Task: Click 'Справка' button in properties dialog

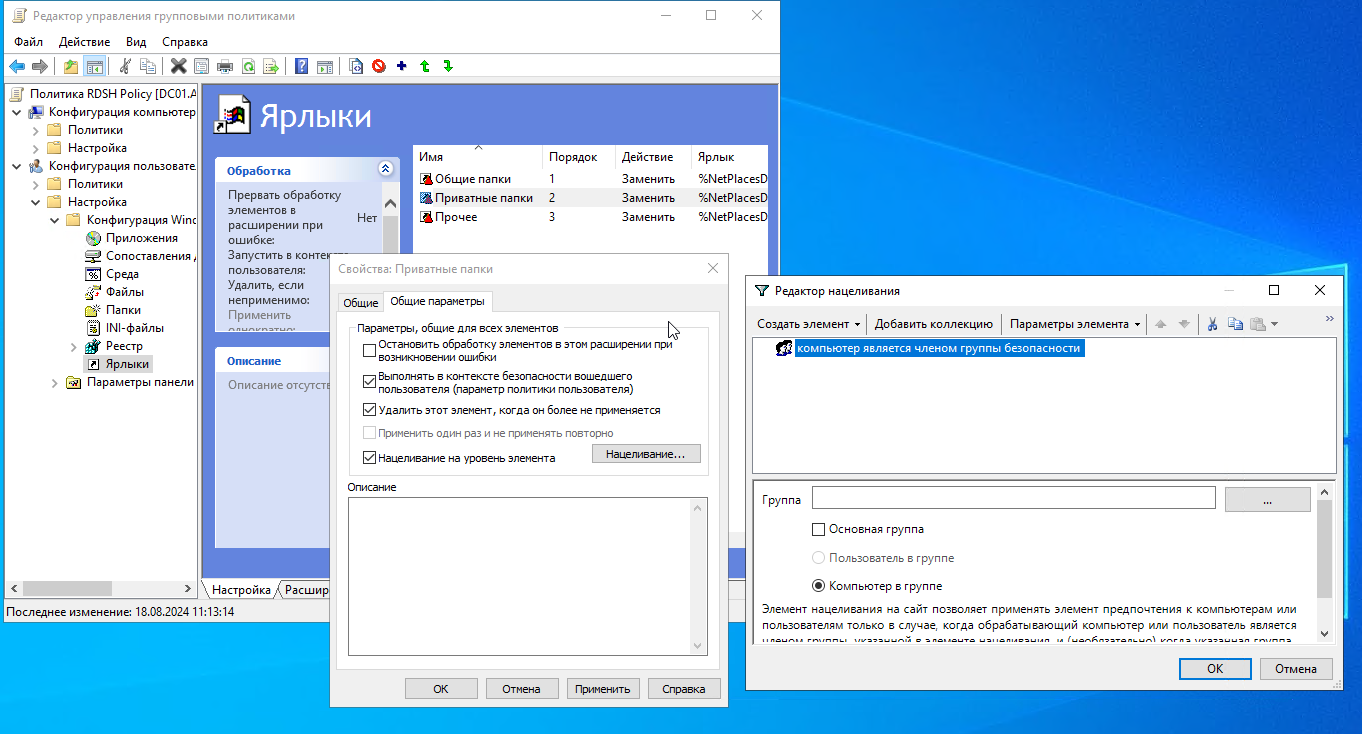Action: tap(684, 689)
